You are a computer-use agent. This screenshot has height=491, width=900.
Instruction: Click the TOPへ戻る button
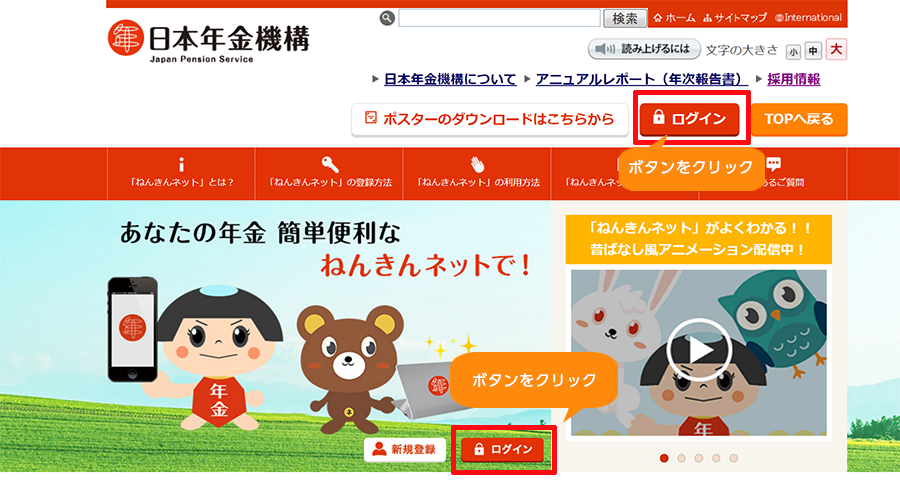(x=799, y=119)
